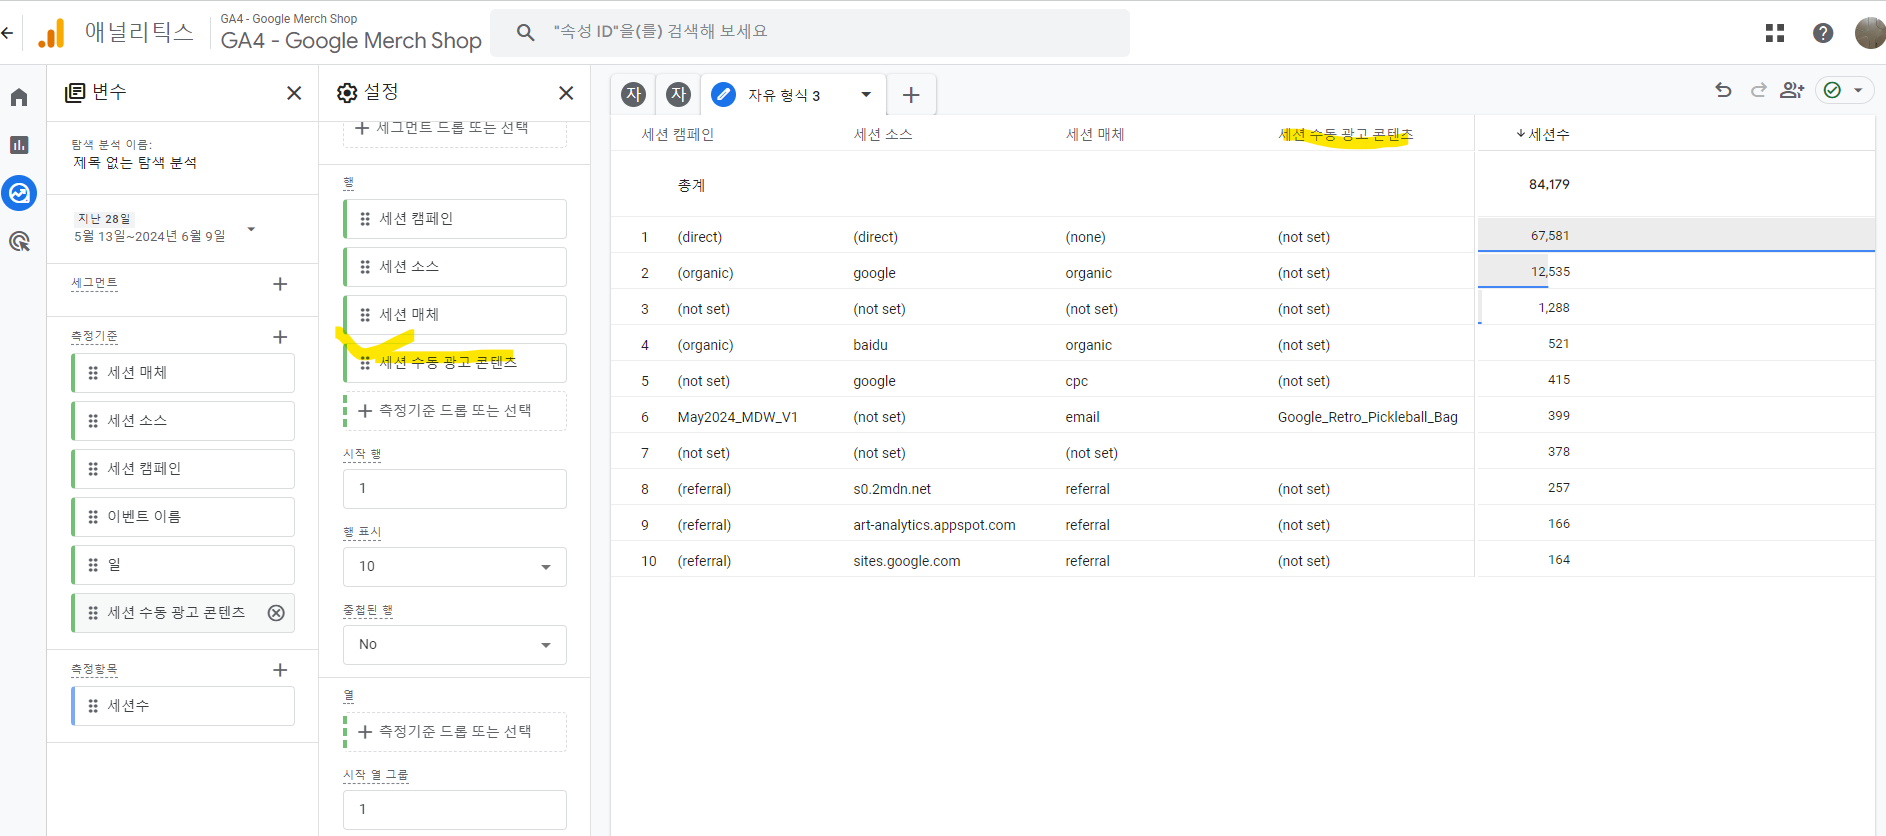
Task: Close the 설정 panel
Action: [x=566, y=93]
